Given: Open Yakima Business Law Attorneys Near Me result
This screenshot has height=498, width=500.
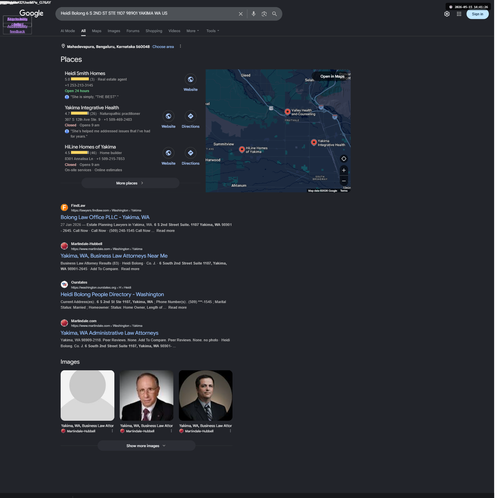Looking at the screenshot, I should [x=114, y=256].
